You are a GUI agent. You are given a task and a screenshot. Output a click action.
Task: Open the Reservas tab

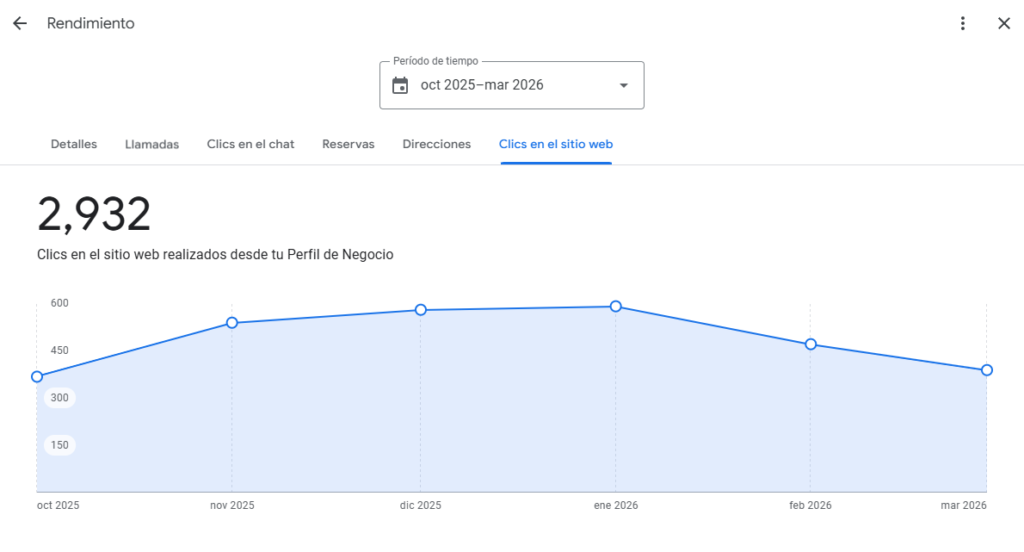[348, 144]
